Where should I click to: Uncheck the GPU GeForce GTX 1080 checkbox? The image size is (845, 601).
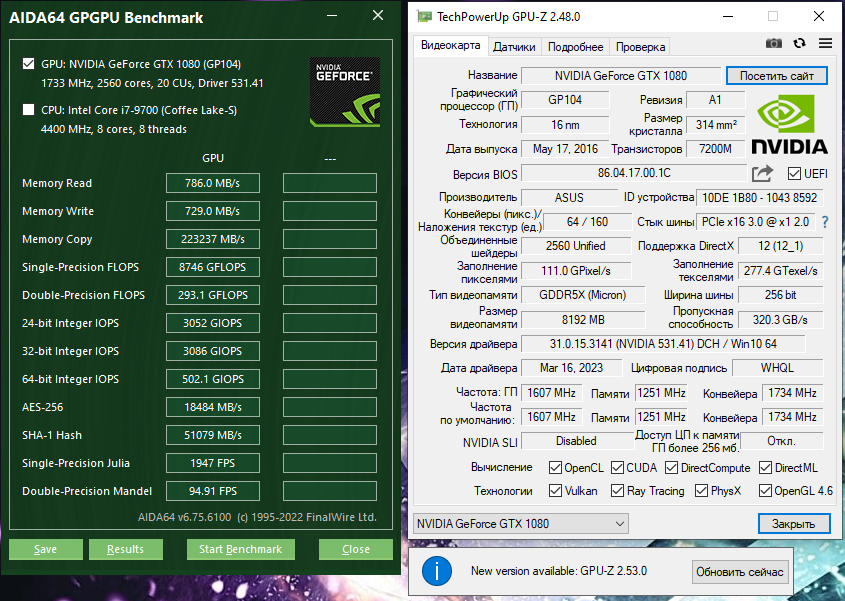click(x=29, y=64)
